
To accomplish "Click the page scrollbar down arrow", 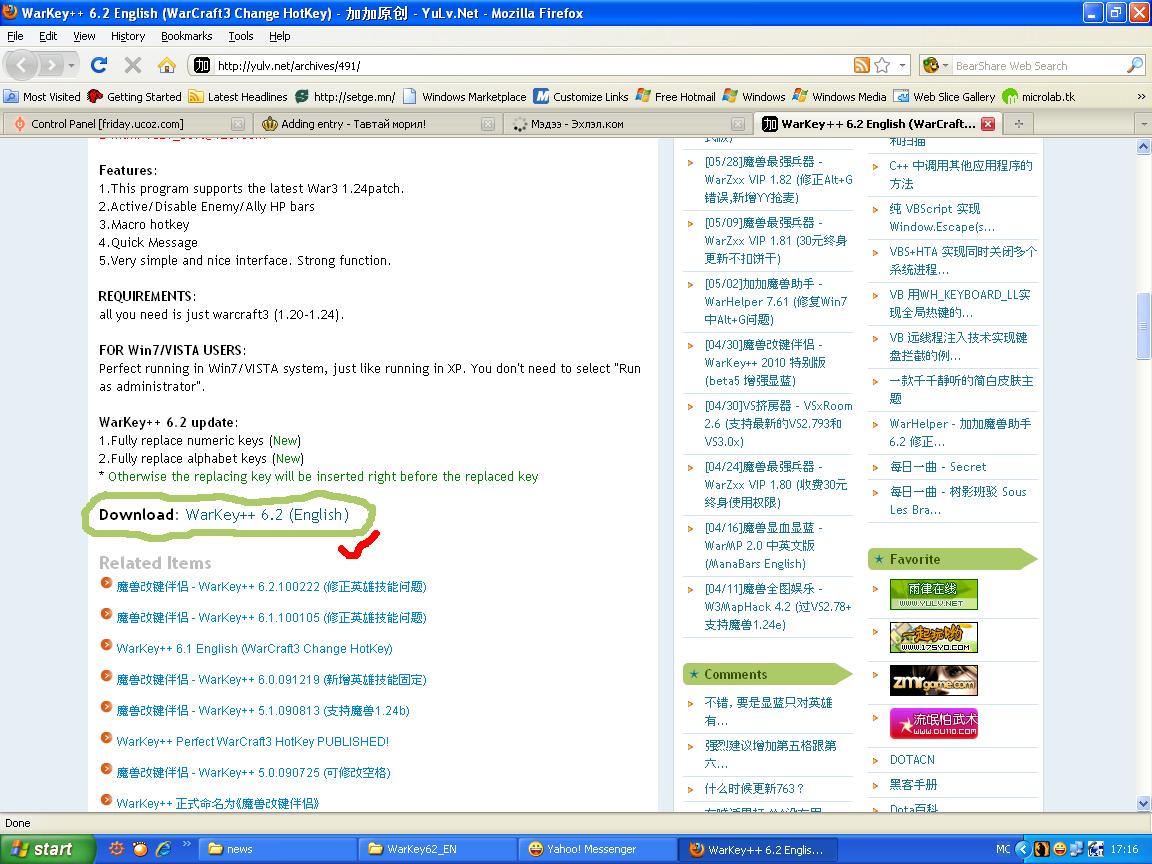I will (1143, 804).
